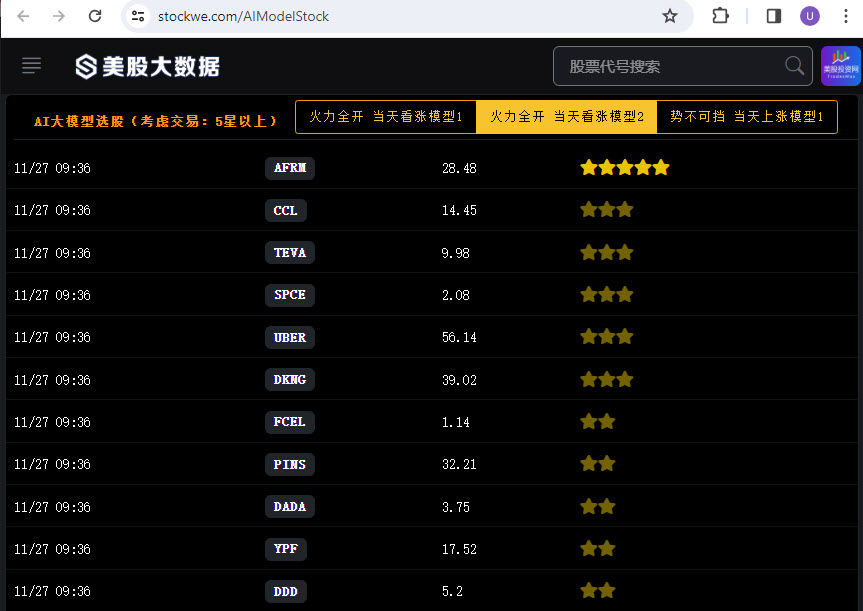The image size is (863, 611).
Task: Switch to 火力全开 当天看涨模型1 tab
Action: (386, 117)
